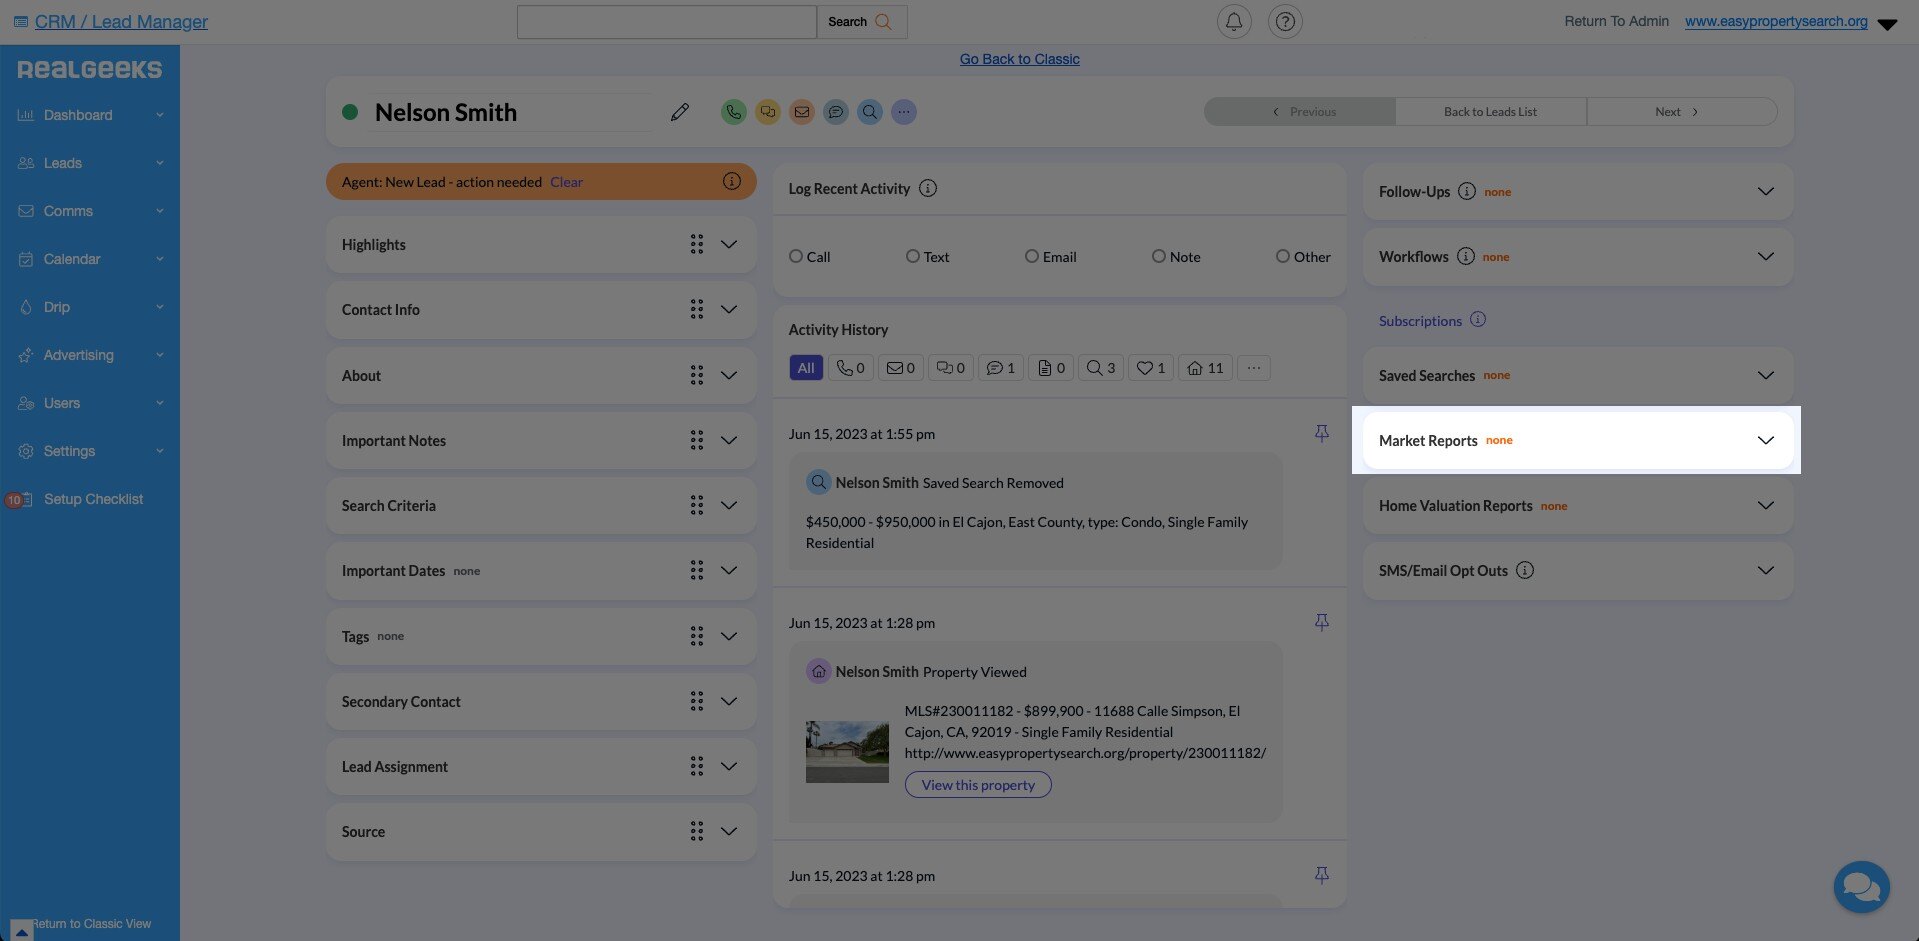Open the live chat bubble widget

(x=1861, y=886)
